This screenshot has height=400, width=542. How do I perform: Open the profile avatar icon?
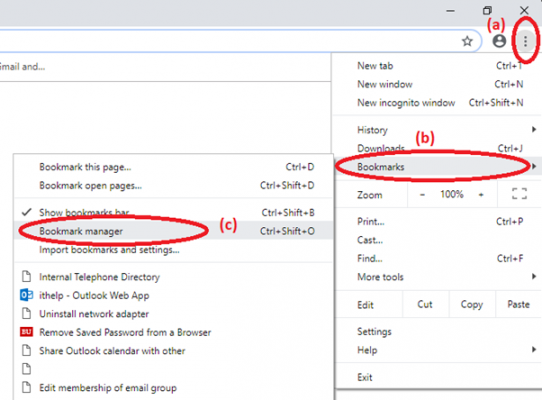[499, 41]
